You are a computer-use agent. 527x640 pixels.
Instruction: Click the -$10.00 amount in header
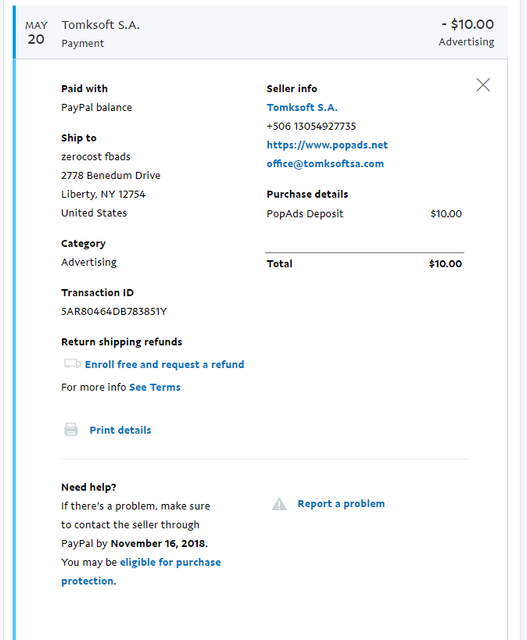click(467, 24)
